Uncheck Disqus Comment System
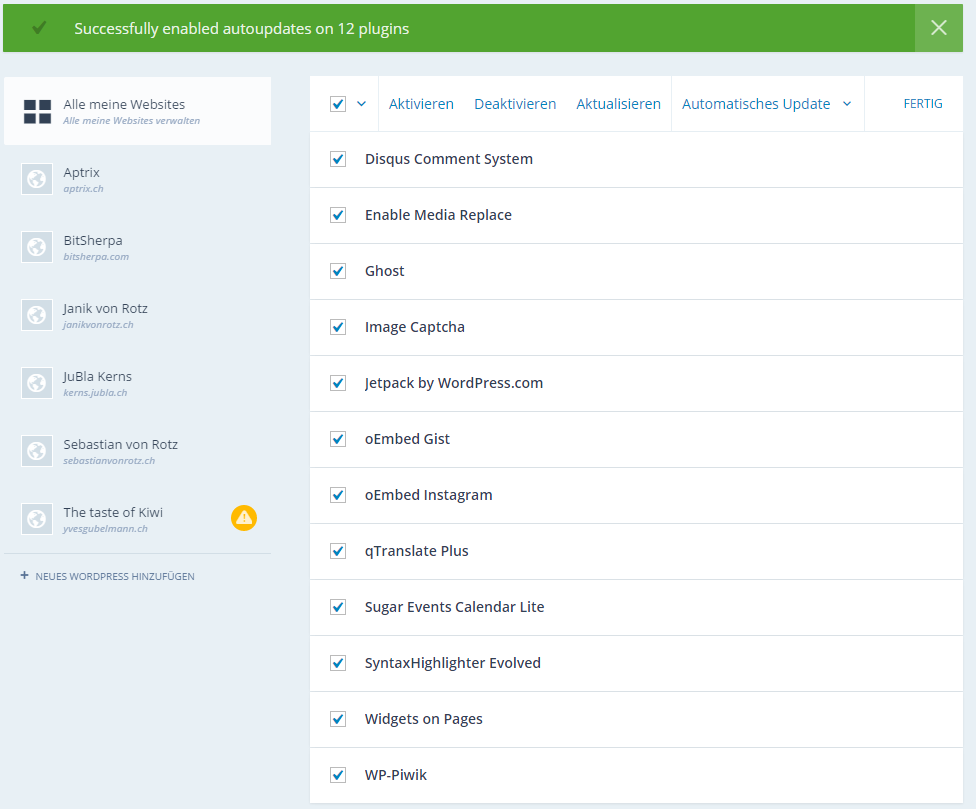The height and width of the screenshot is (809, 976). (338, 159)
